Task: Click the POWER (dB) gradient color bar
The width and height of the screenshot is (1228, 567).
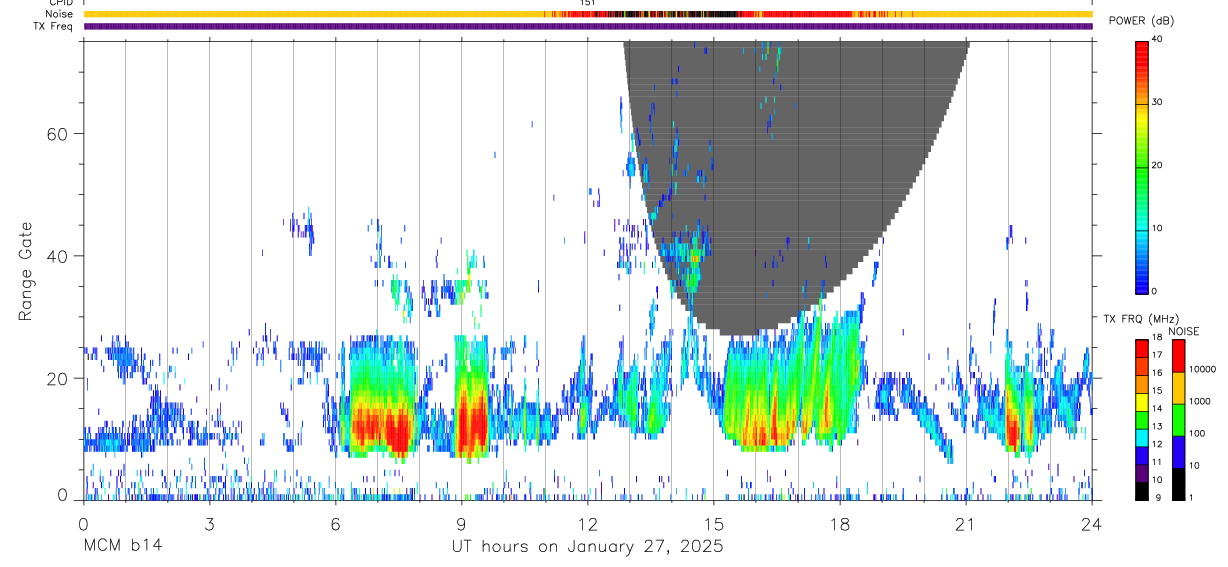Action: click(1142, 166)
